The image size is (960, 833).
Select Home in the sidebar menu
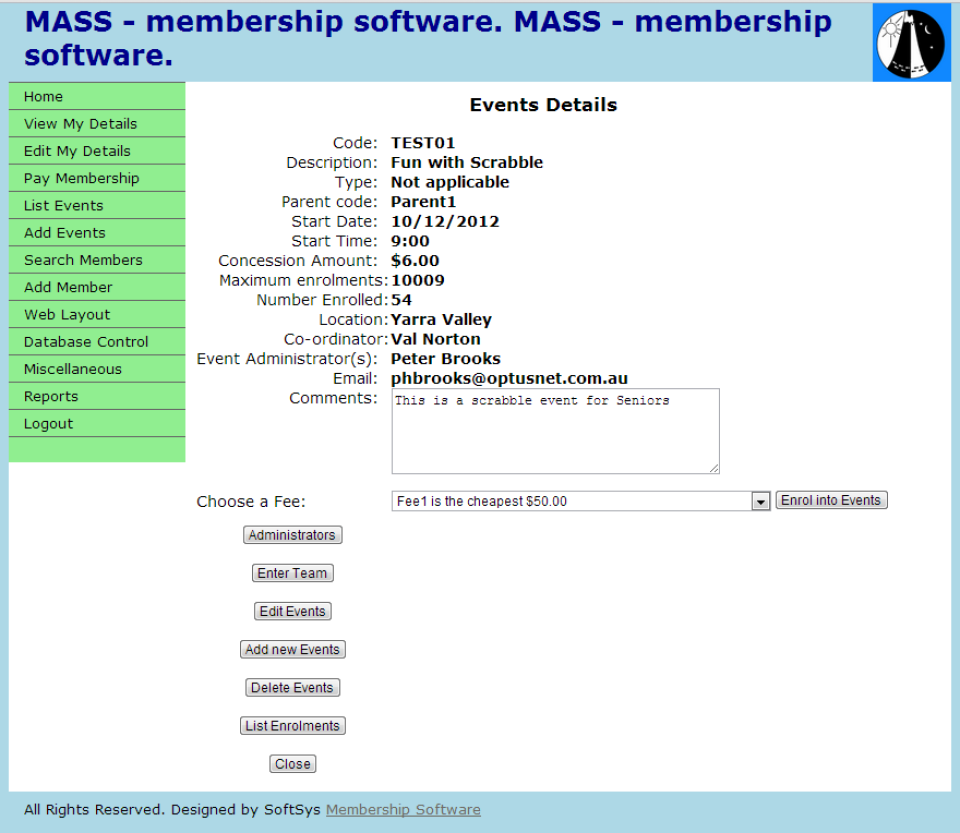click(x=43, y=96)
